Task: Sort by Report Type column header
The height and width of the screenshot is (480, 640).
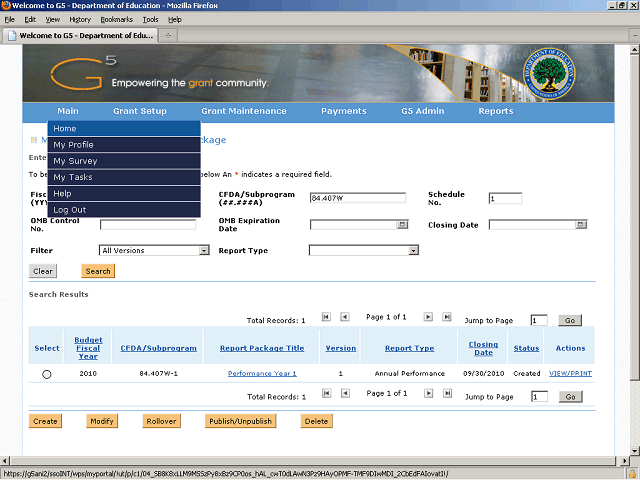Action: [x=409, y=348]
